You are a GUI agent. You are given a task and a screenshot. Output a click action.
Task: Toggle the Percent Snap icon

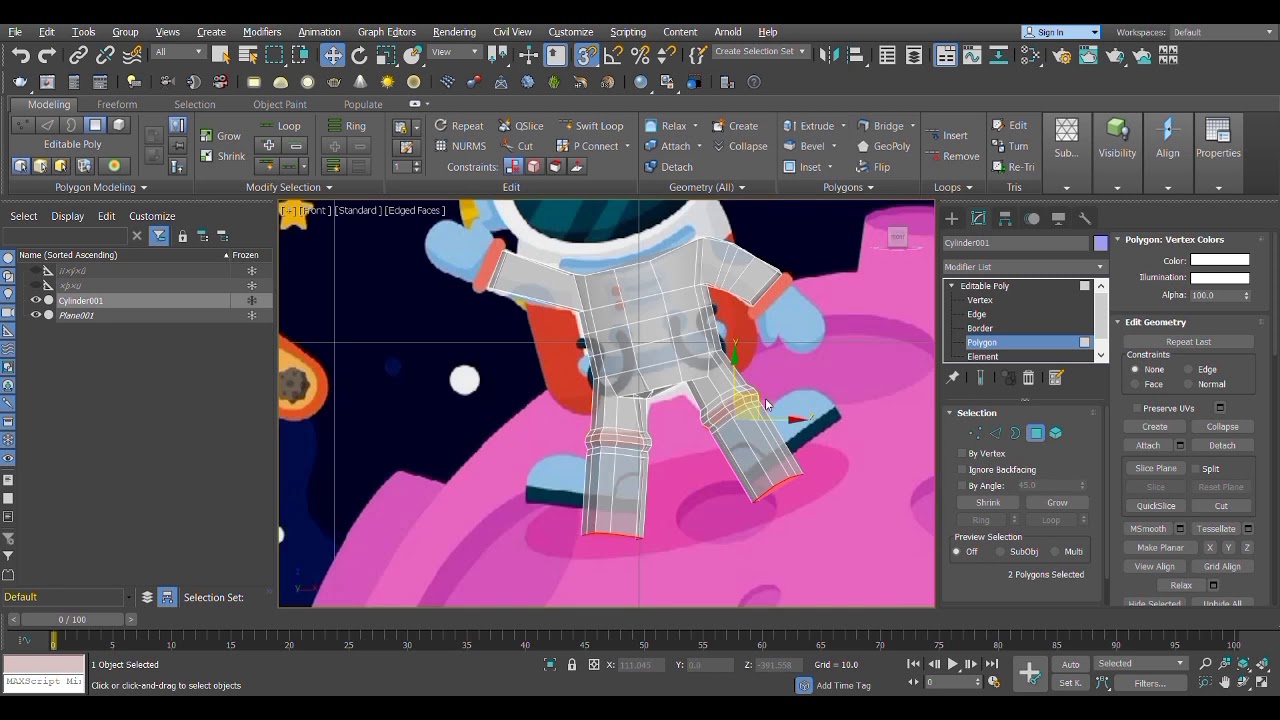[x=640, y=55]
